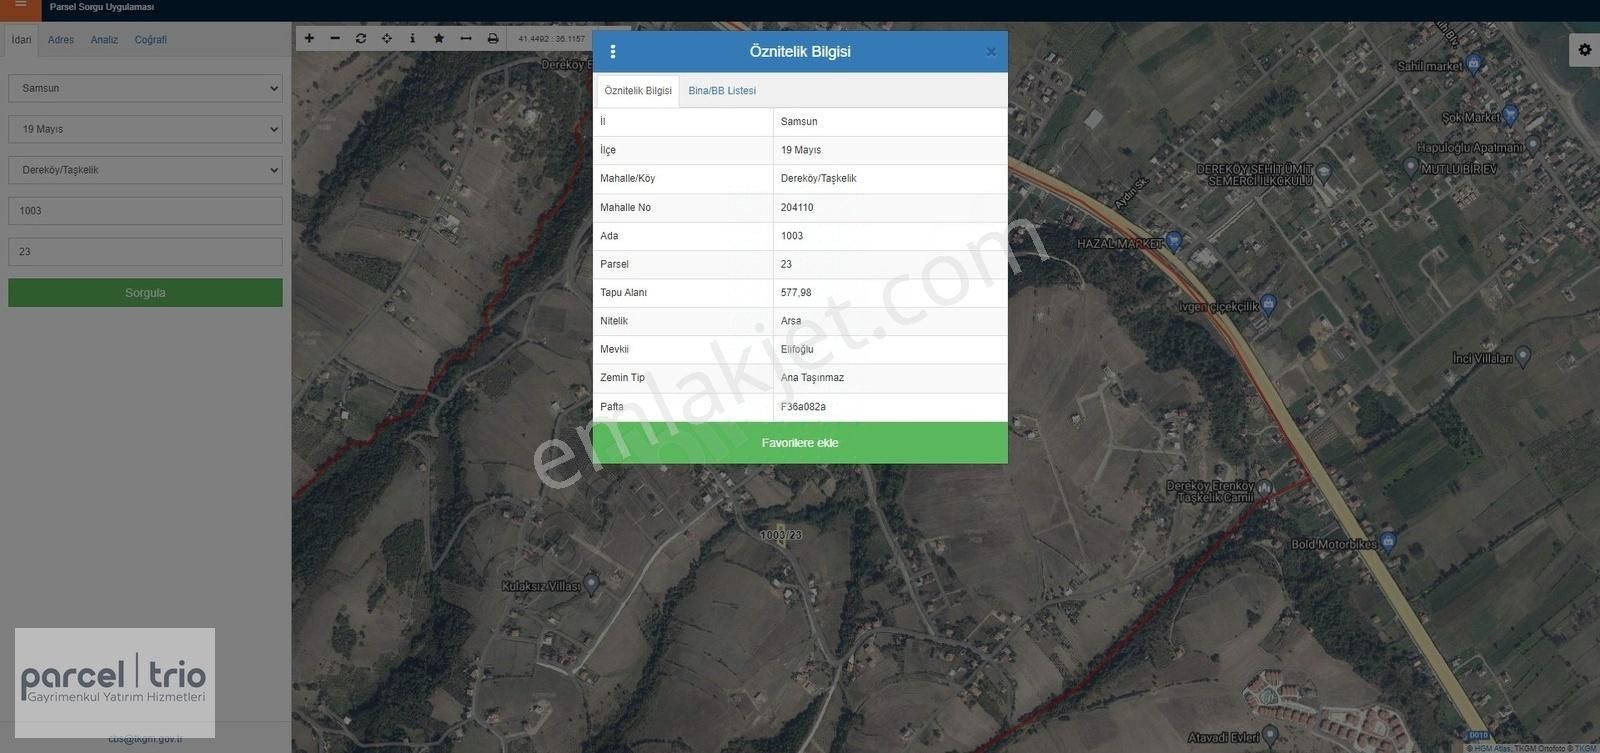Zoom in with the plus tool
The image size is (1600, 753).
click(309, 38)
